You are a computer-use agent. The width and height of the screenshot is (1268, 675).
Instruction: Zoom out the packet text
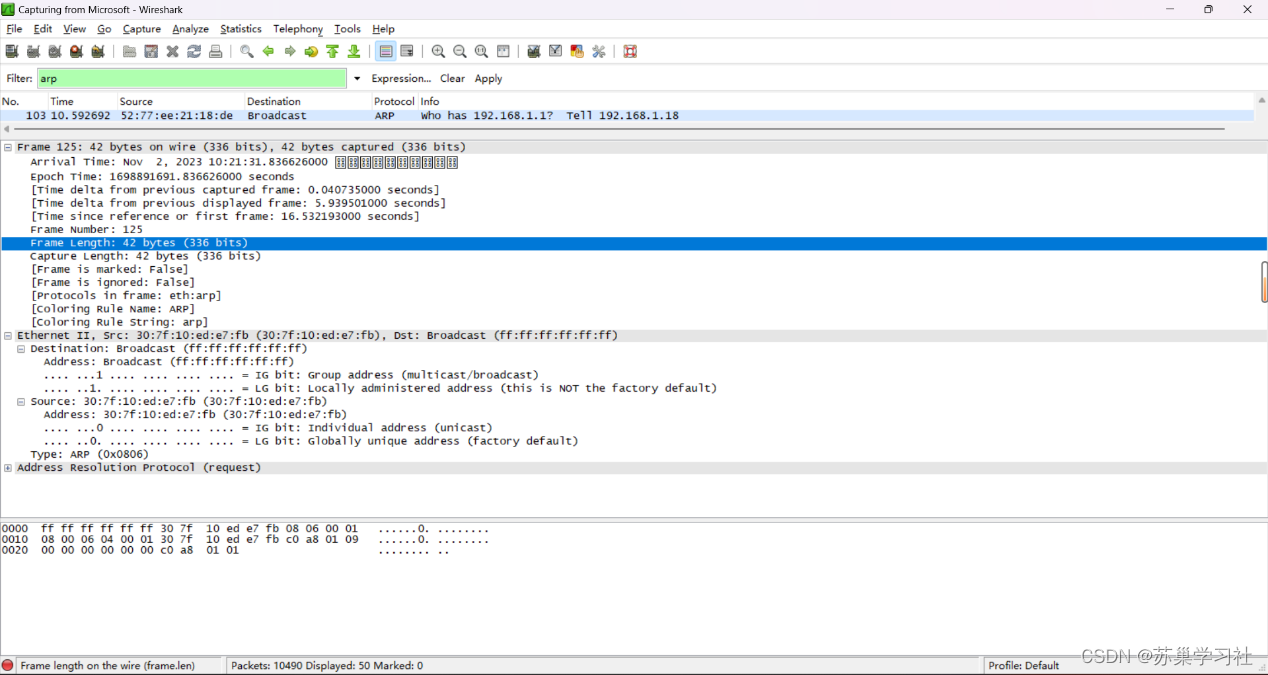(460, 51)
